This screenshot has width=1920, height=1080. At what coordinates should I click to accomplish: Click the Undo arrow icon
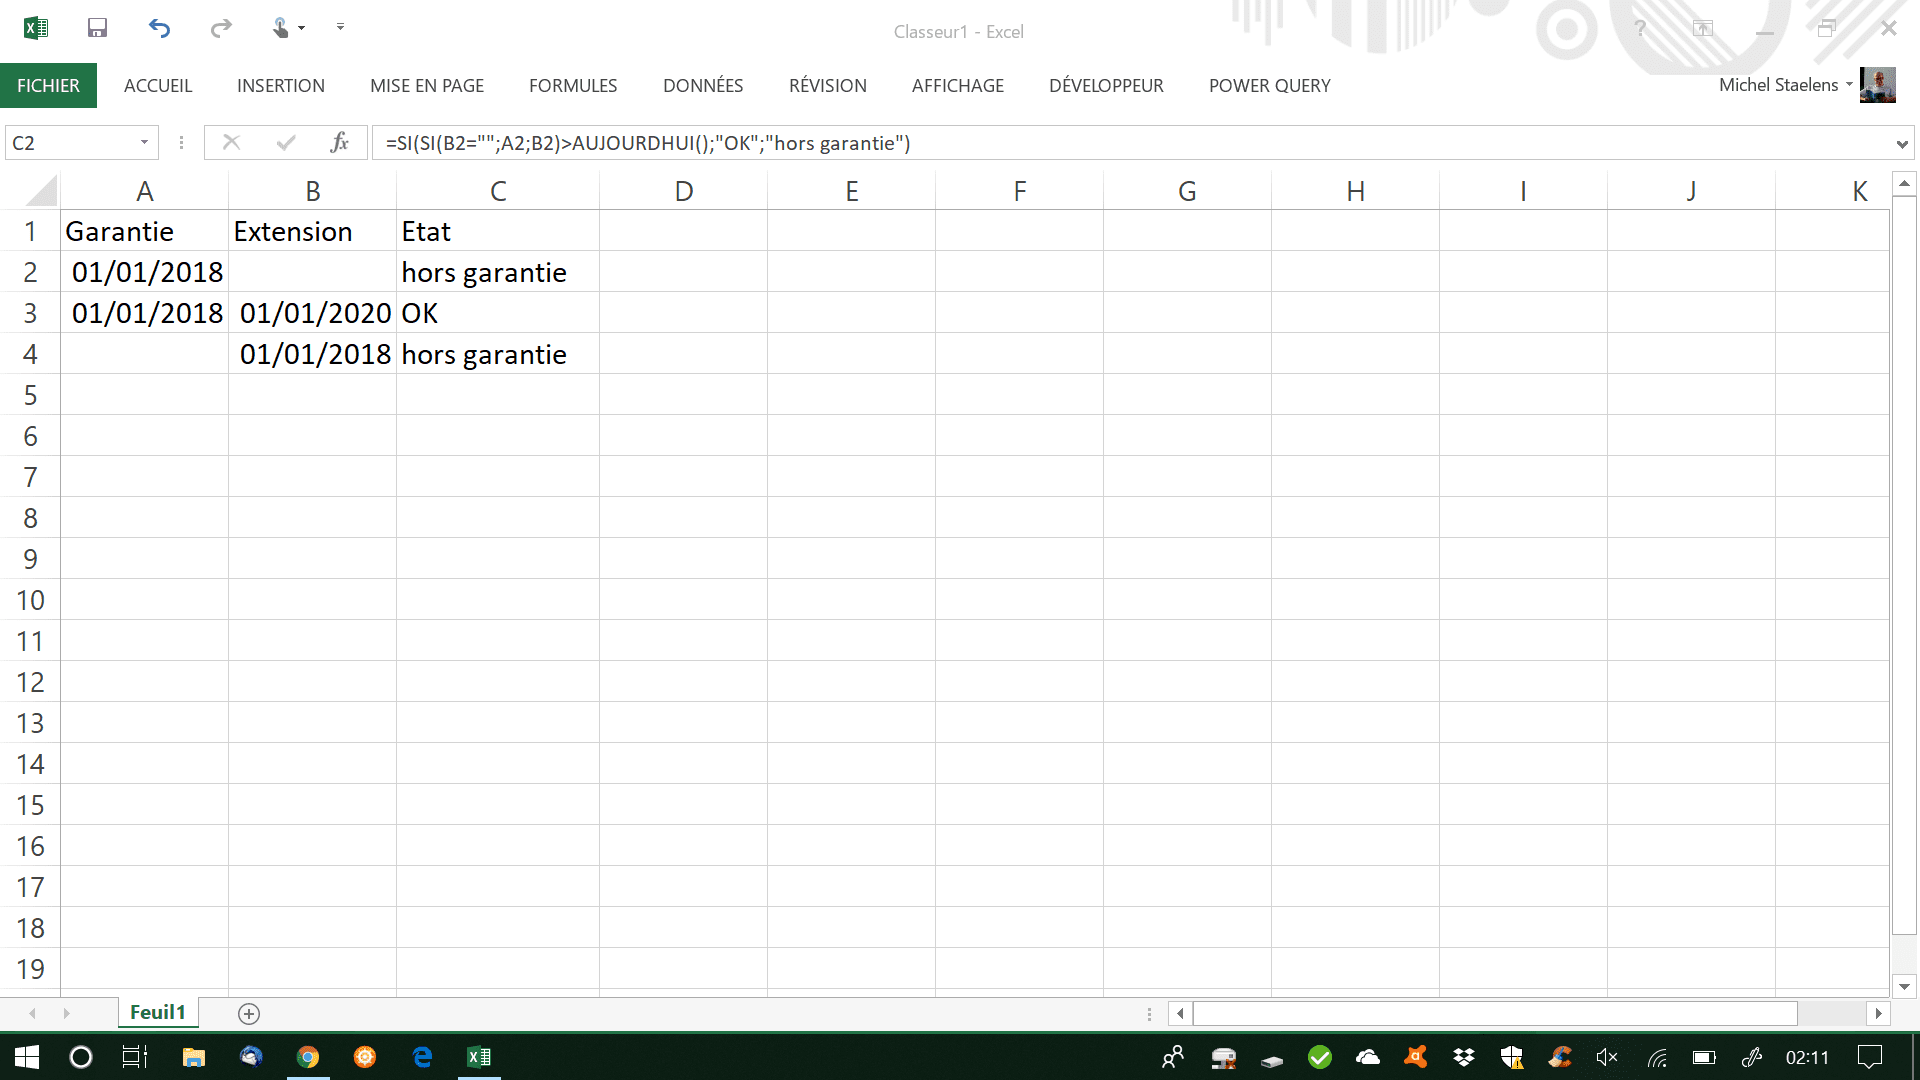[x=159, y=28]
